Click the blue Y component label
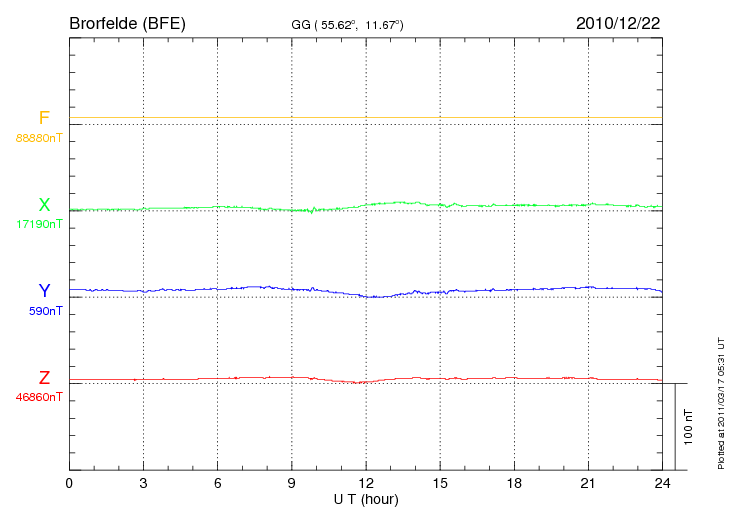 (x=44, y=291)
